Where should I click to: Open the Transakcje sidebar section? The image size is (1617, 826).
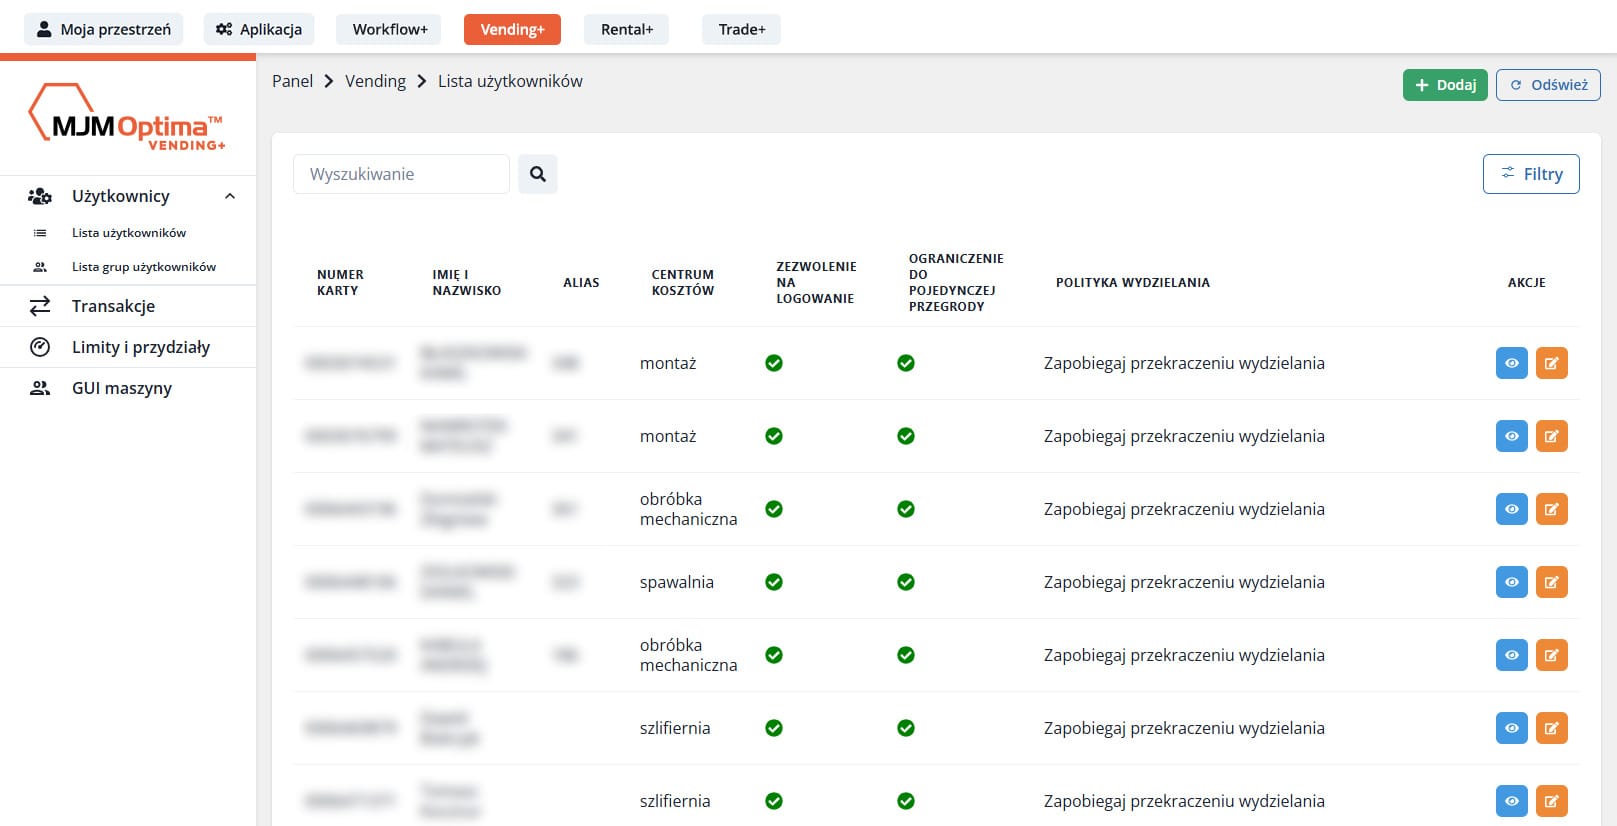click(113, 306)
